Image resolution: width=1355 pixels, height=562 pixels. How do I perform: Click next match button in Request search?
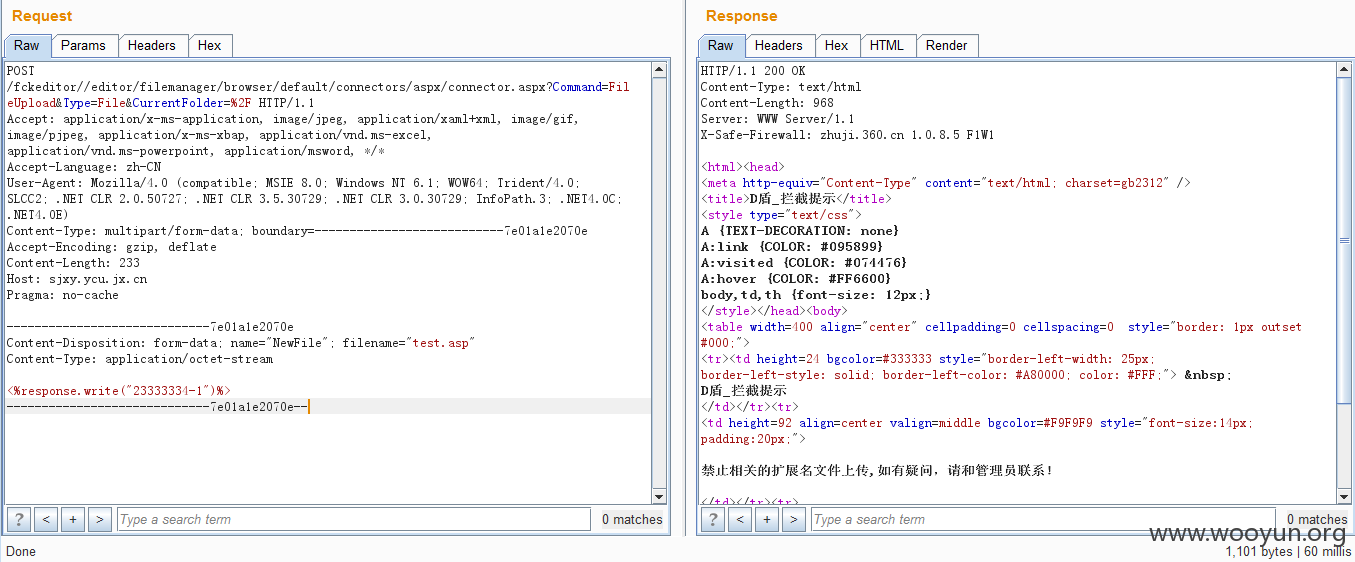click(99, 519)
